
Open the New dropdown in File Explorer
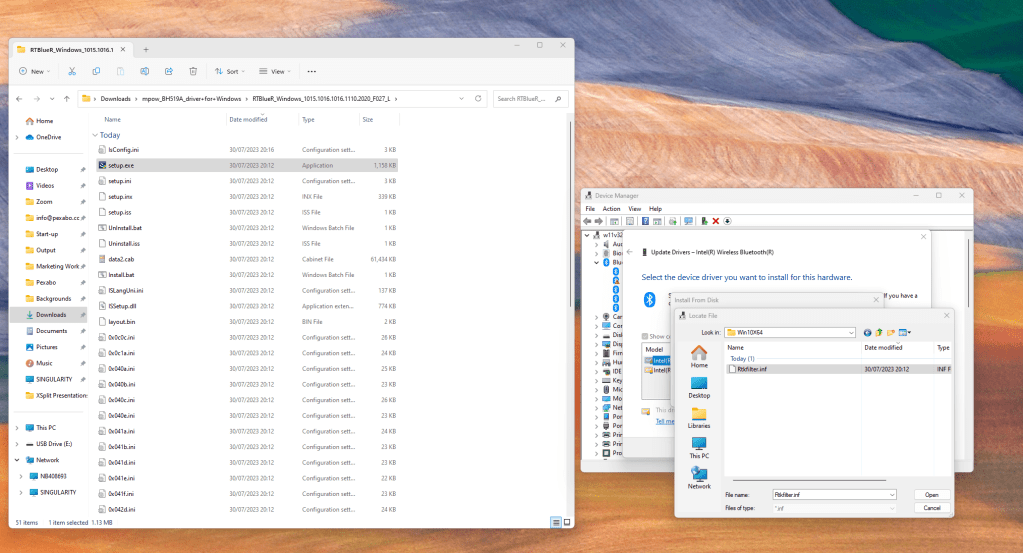coord(34,71)
